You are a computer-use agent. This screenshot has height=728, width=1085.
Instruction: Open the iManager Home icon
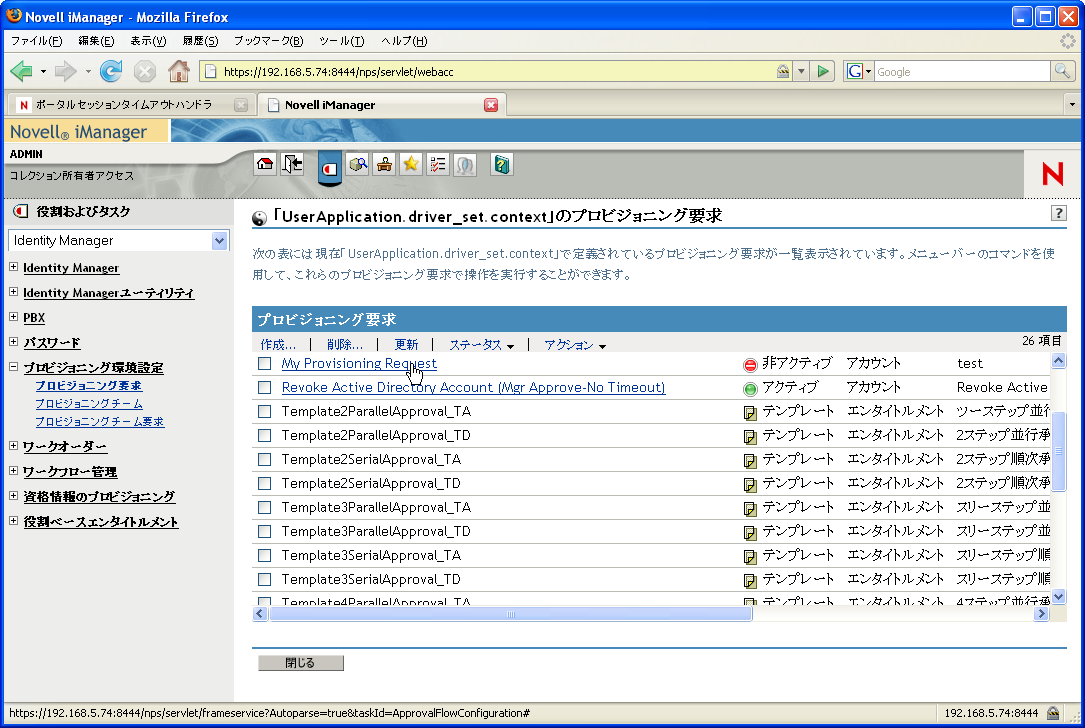(265, 165)
